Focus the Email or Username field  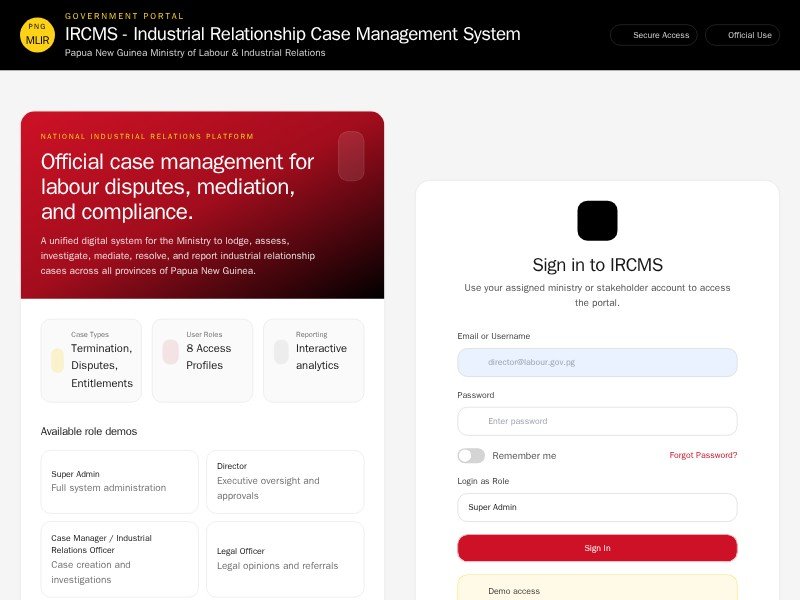(x=597, y=362)
